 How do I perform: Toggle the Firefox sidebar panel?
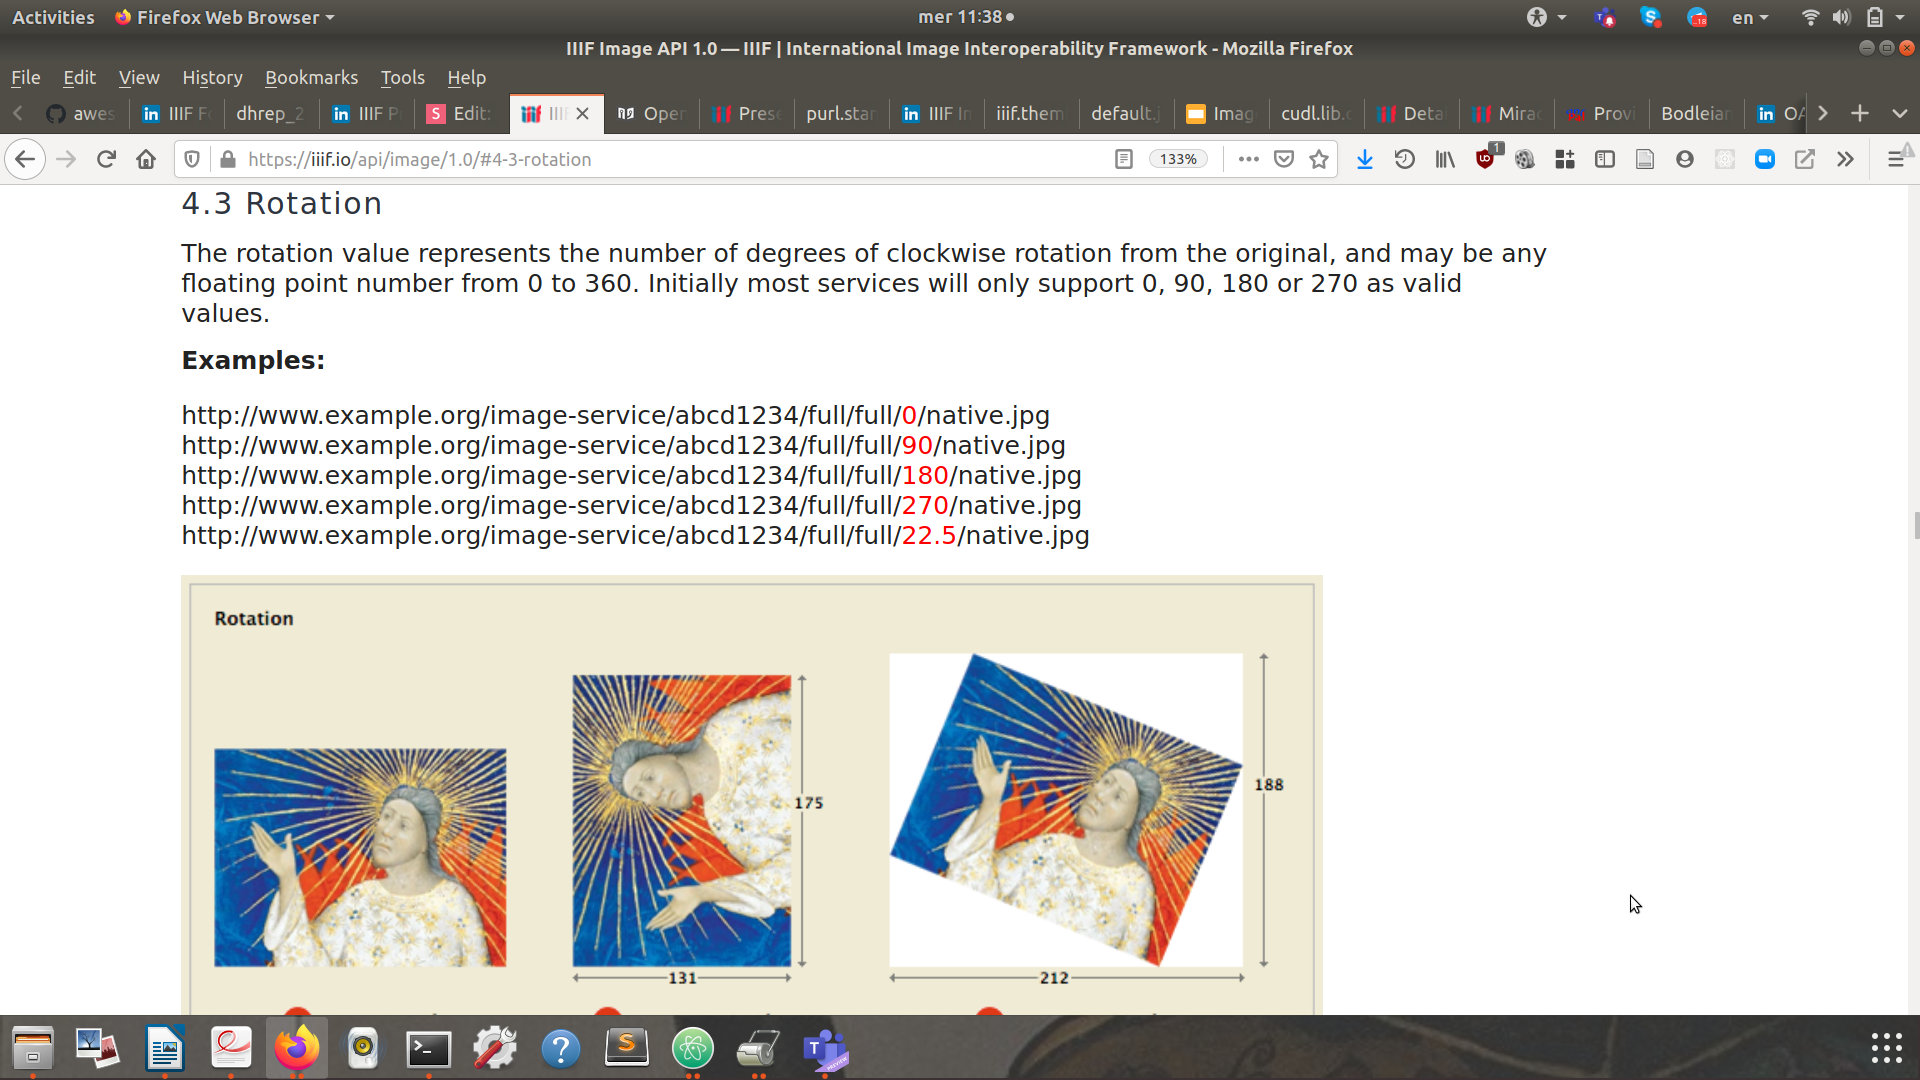coord(1604,159)
